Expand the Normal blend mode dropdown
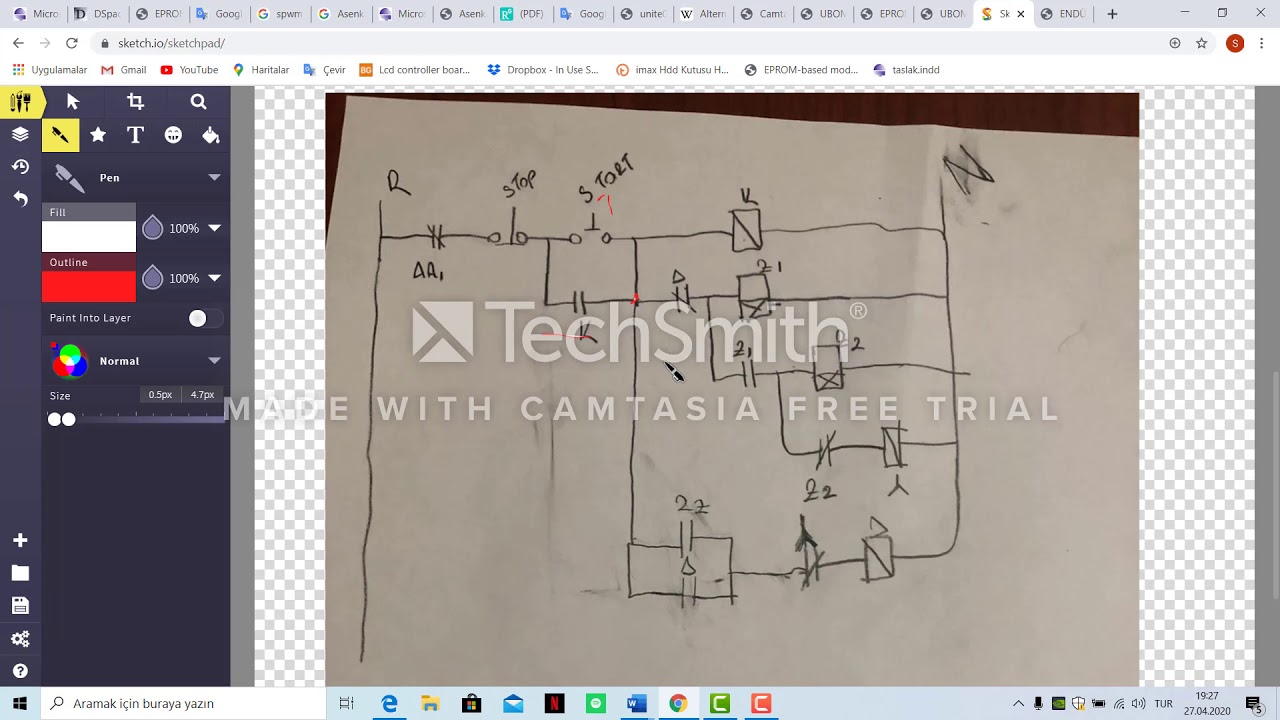Screen dimensions: 1280x720 [214, 361]
